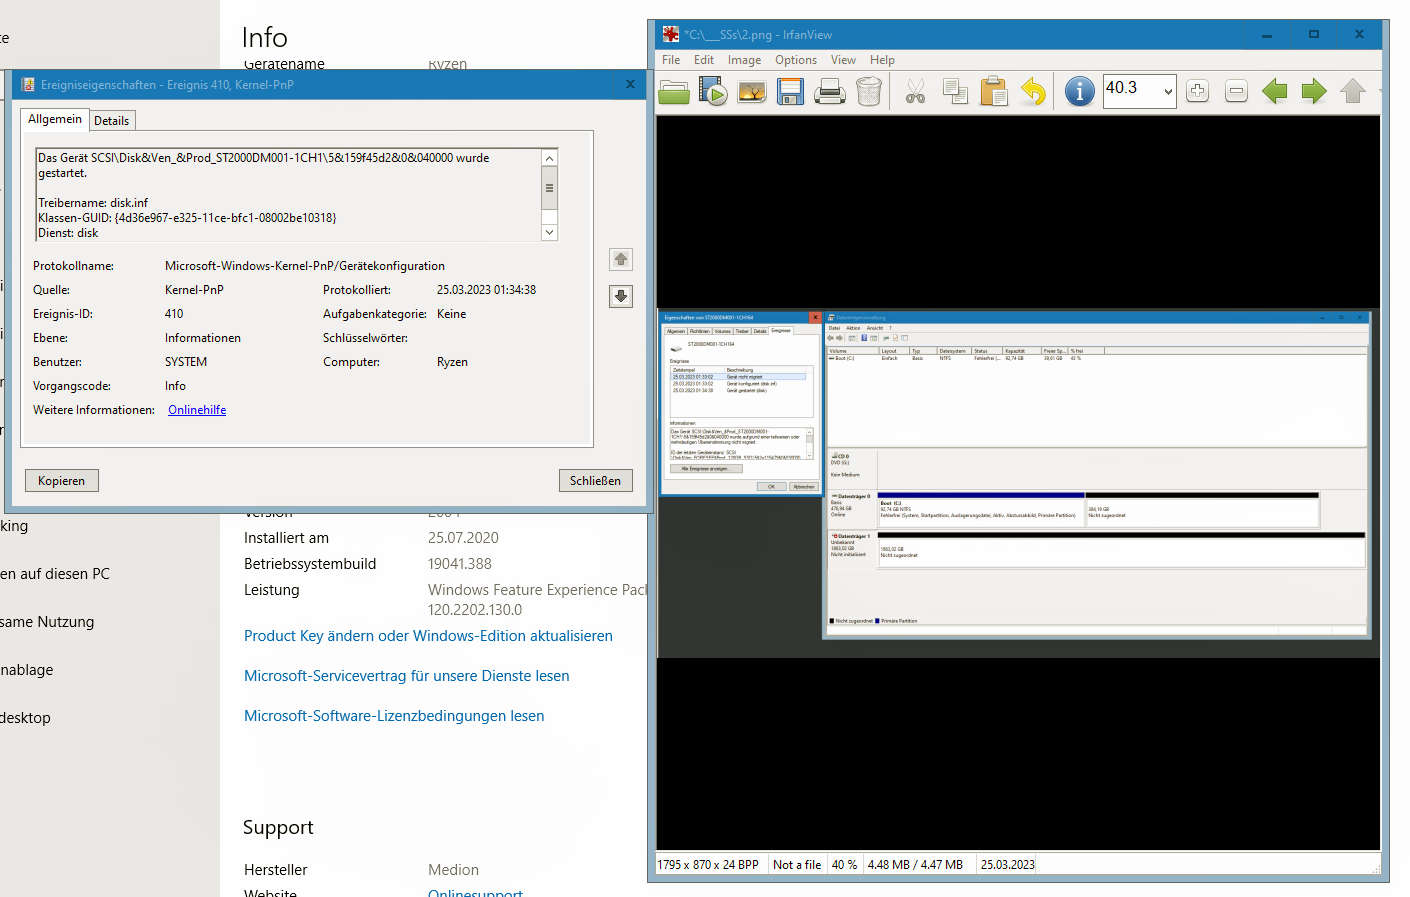Show image information via the blue i icon
The height and width of the screenshot is (897, 1410).
point(1079,92)
